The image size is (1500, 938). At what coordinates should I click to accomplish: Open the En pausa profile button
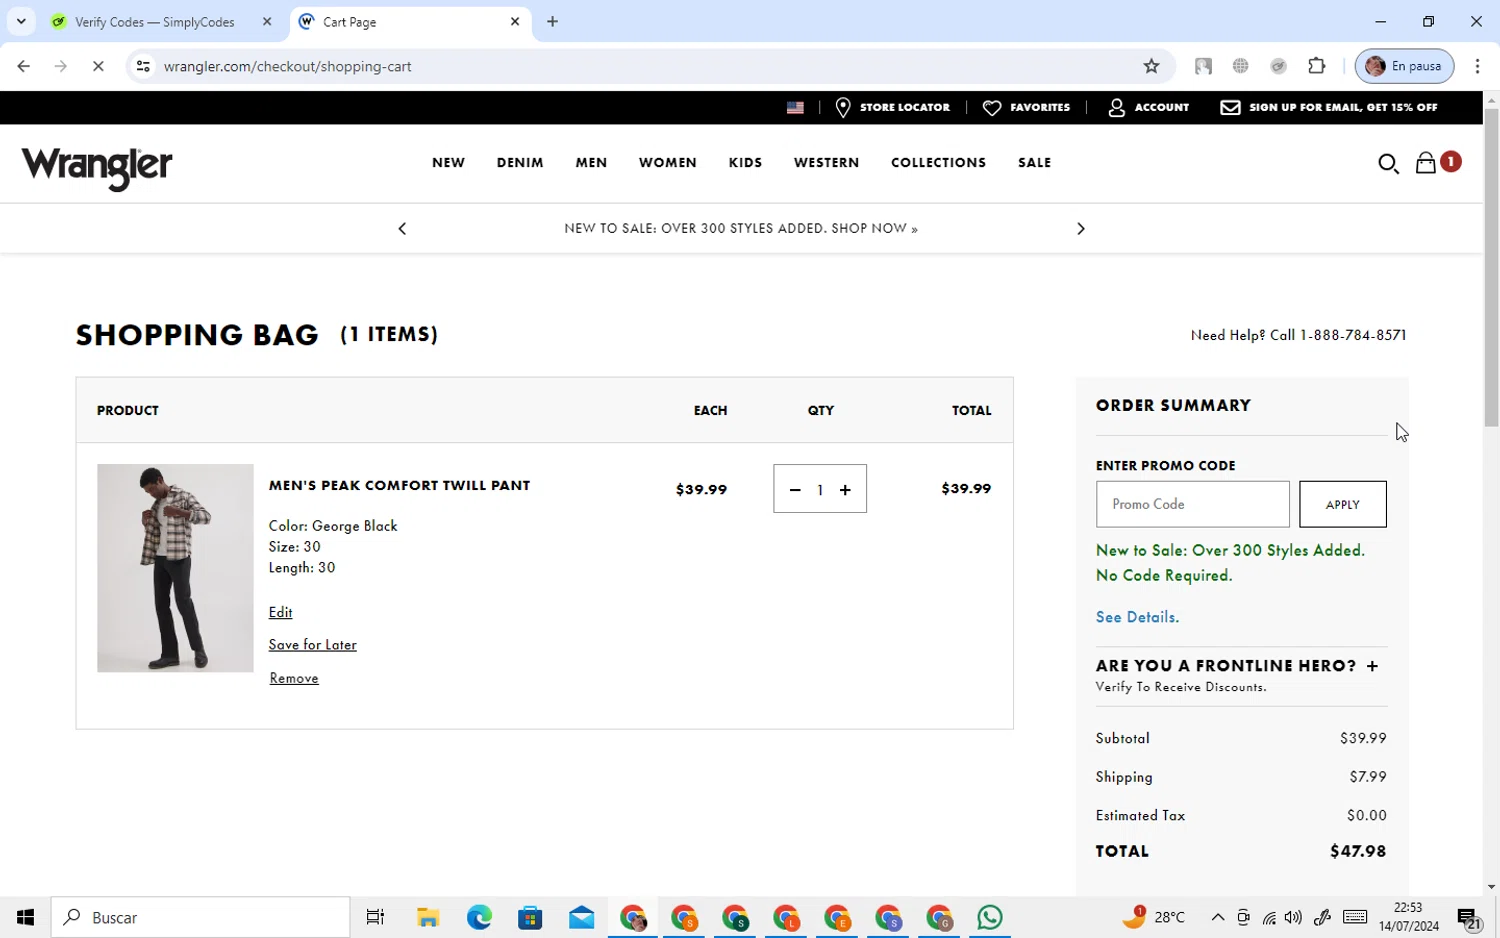point(1404,66)
